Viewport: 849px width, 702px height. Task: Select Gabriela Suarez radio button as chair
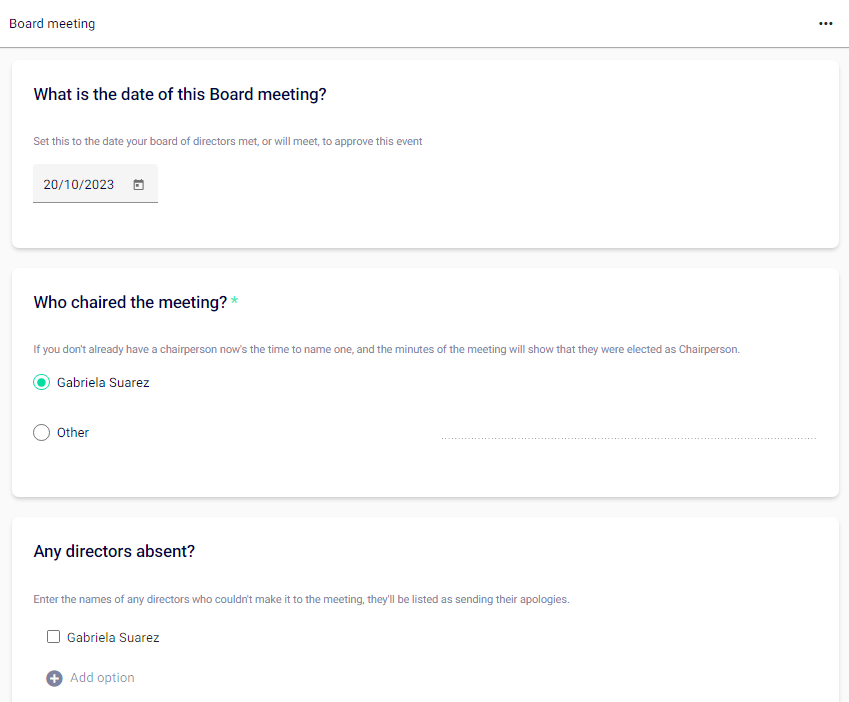[x=41, y=382]
